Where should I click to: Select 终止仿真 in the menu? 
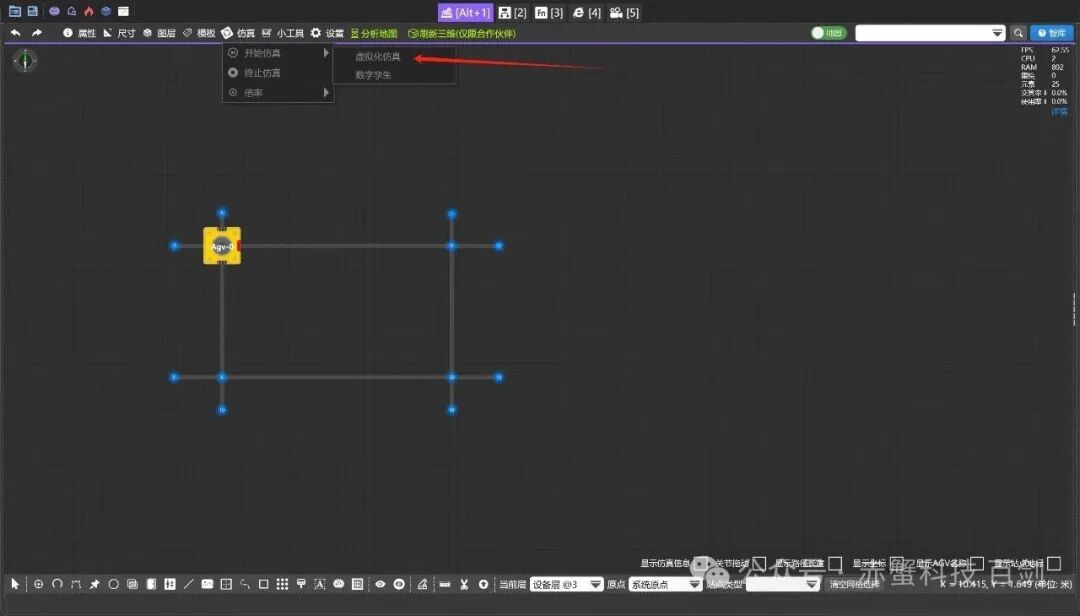[x=278, y=72]
